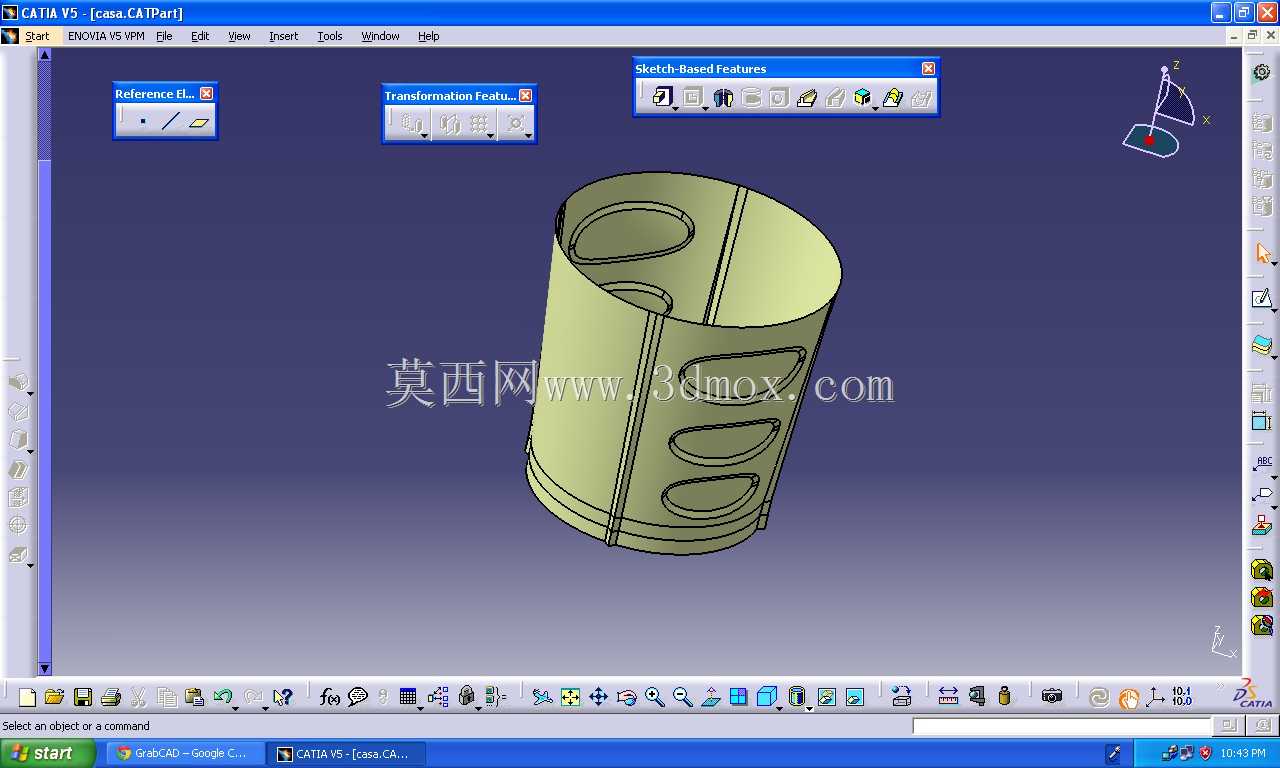The image size is (1280, 768).
Task: Create a Line from Reference Elements toolbar
Action: (x=171, y=122)
